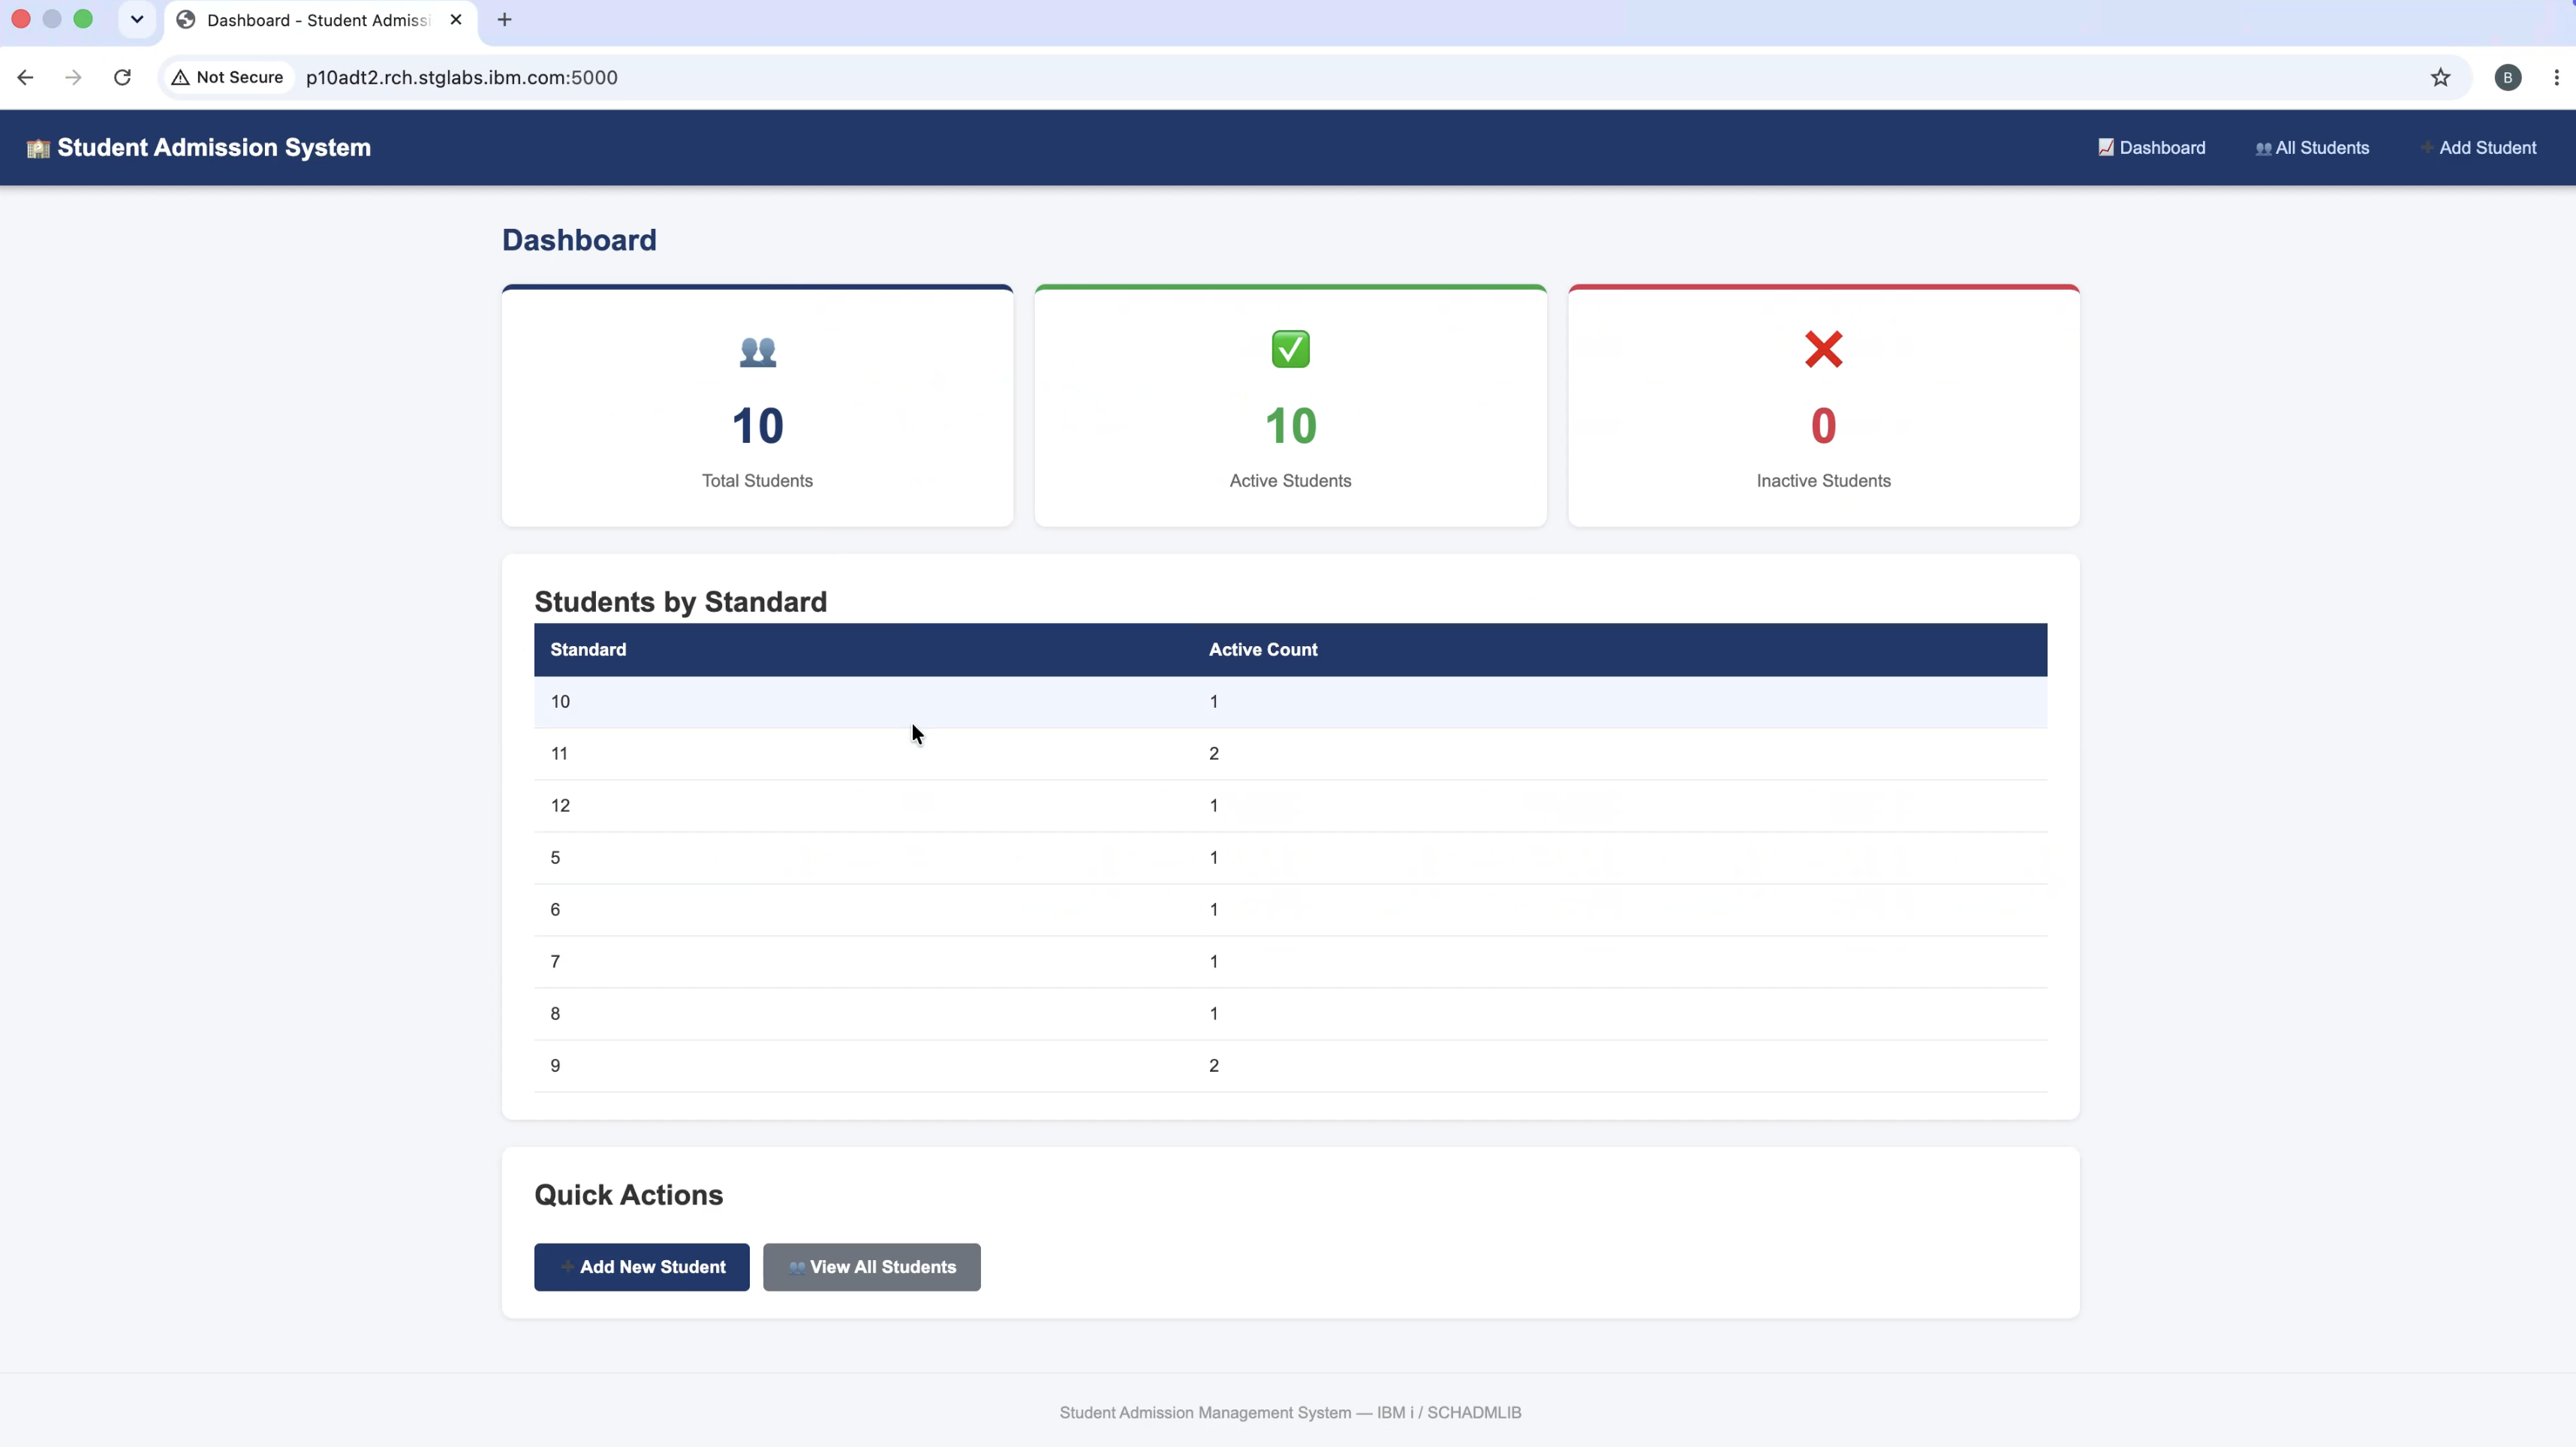
Task: Click active count 2 for standard 11
Action: tap(1214, 754)
